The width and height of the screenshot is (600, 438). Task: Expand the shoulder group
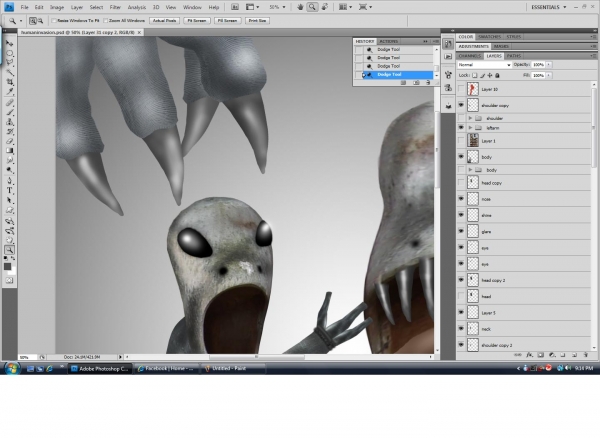(x=470, y=118)
